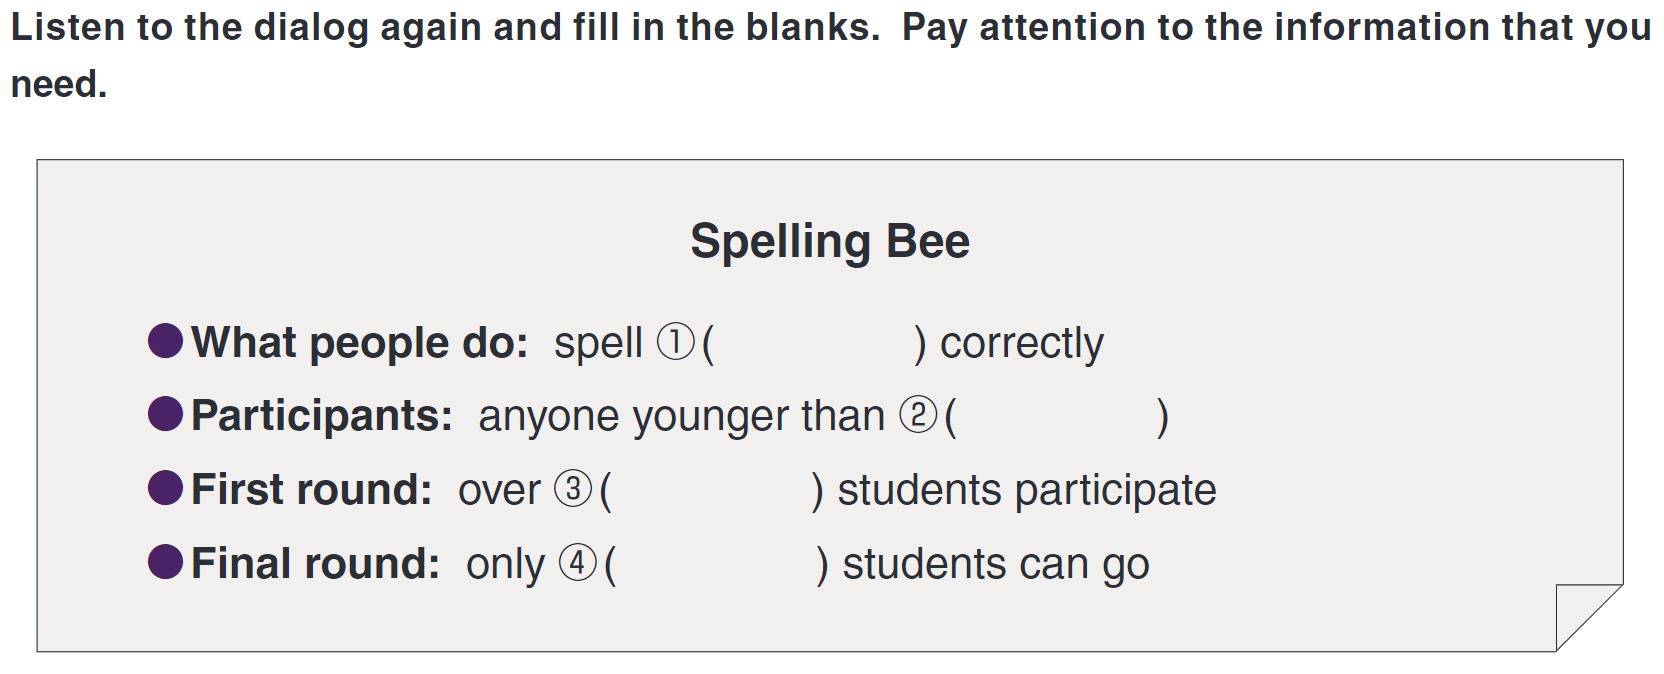
Task: Click the word "correctly"
Action: coord(1021,343)
